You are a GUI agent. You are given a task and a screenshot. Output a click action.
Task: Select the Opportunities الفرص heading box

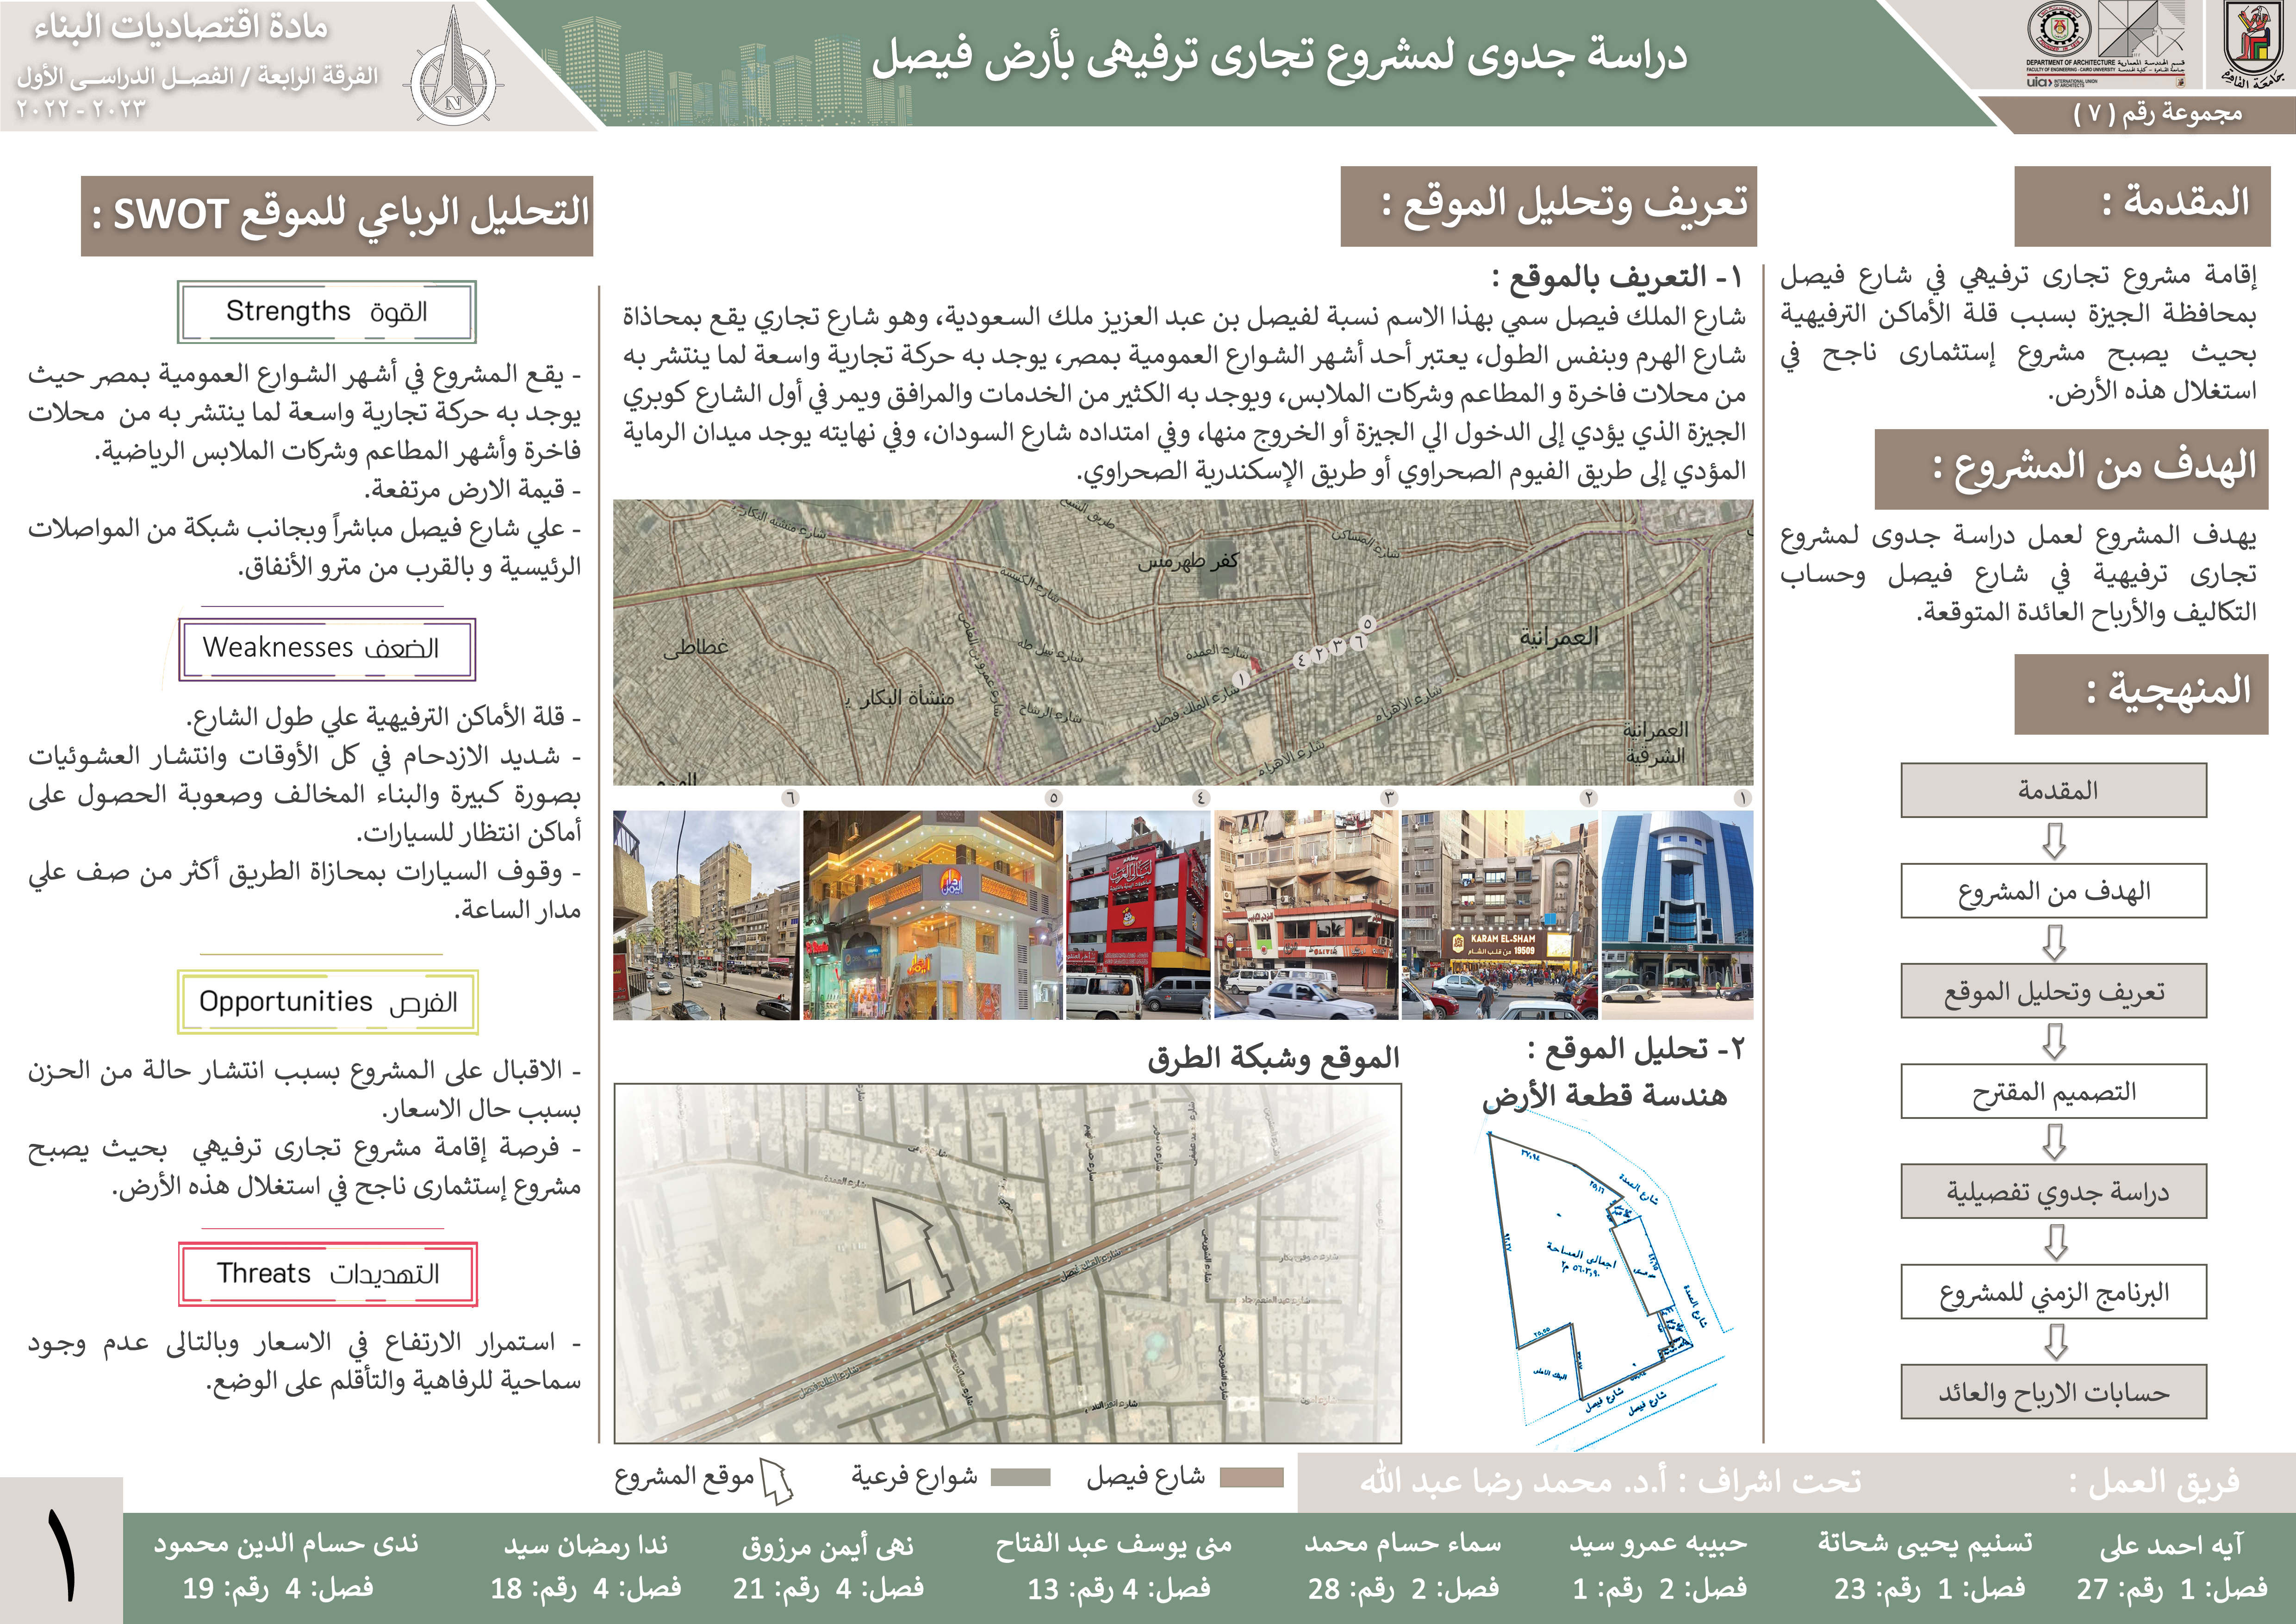[327, 1001]
